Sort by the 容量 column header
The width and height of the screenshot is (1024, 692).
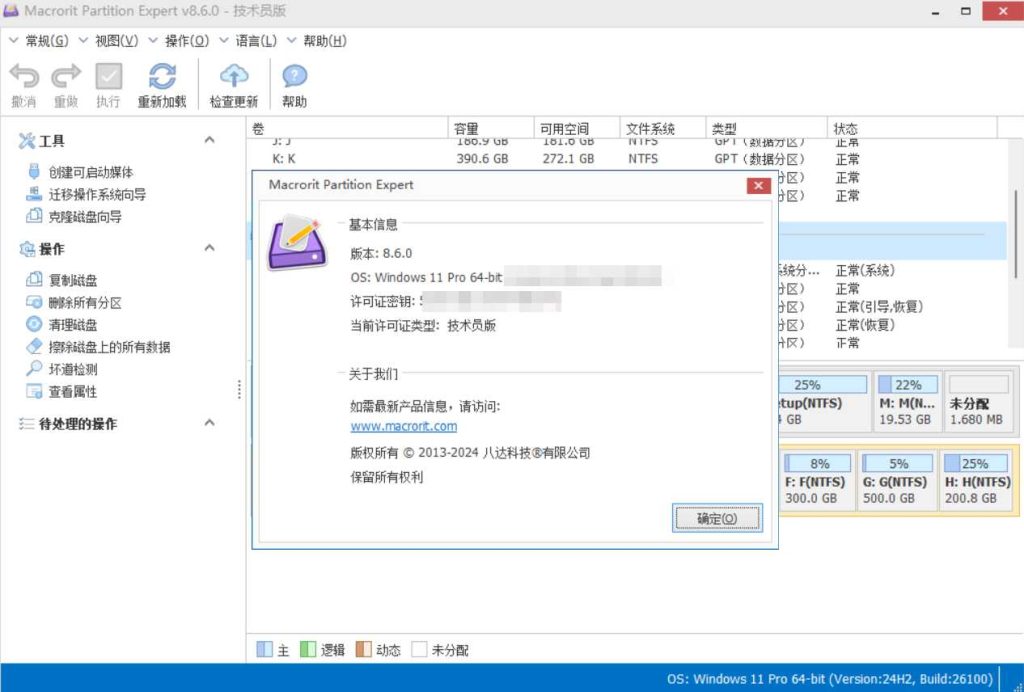[490, 129]
